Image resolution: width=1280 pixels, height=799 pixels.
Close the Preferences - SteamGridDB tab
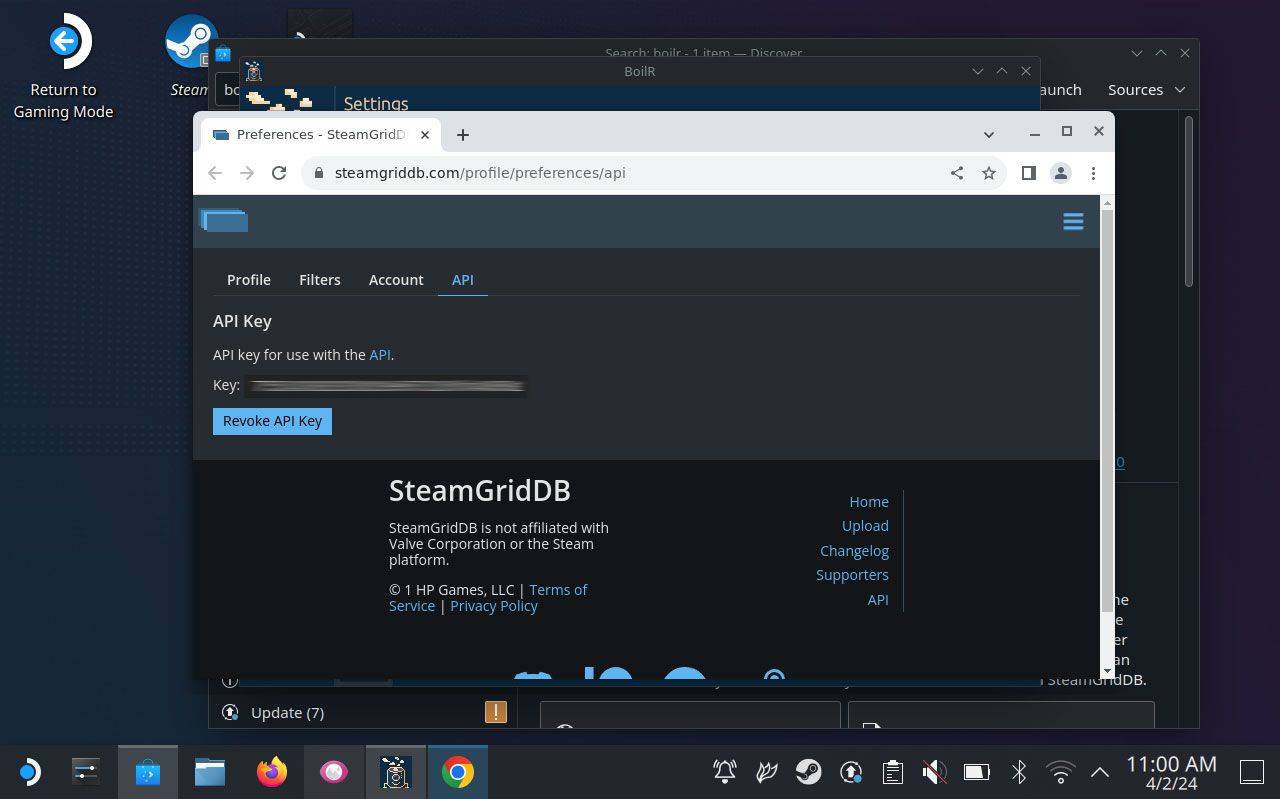[x=425, y=134]
